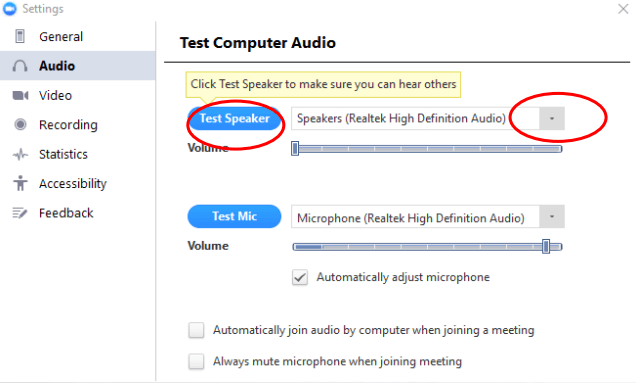Image resolution: width=636 pixels, height=383 pixels.
Task: Uncheck Automatically adjust microphone
Action: 300,278
